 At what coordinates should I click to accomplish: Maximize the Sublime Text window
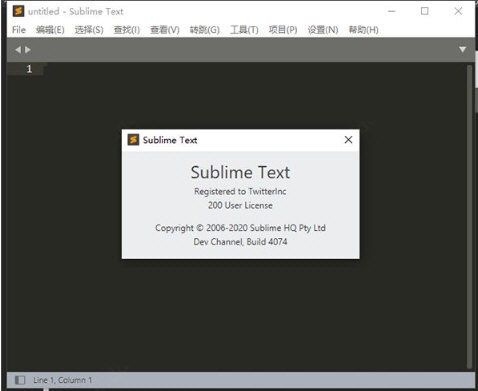click(425, 11)
